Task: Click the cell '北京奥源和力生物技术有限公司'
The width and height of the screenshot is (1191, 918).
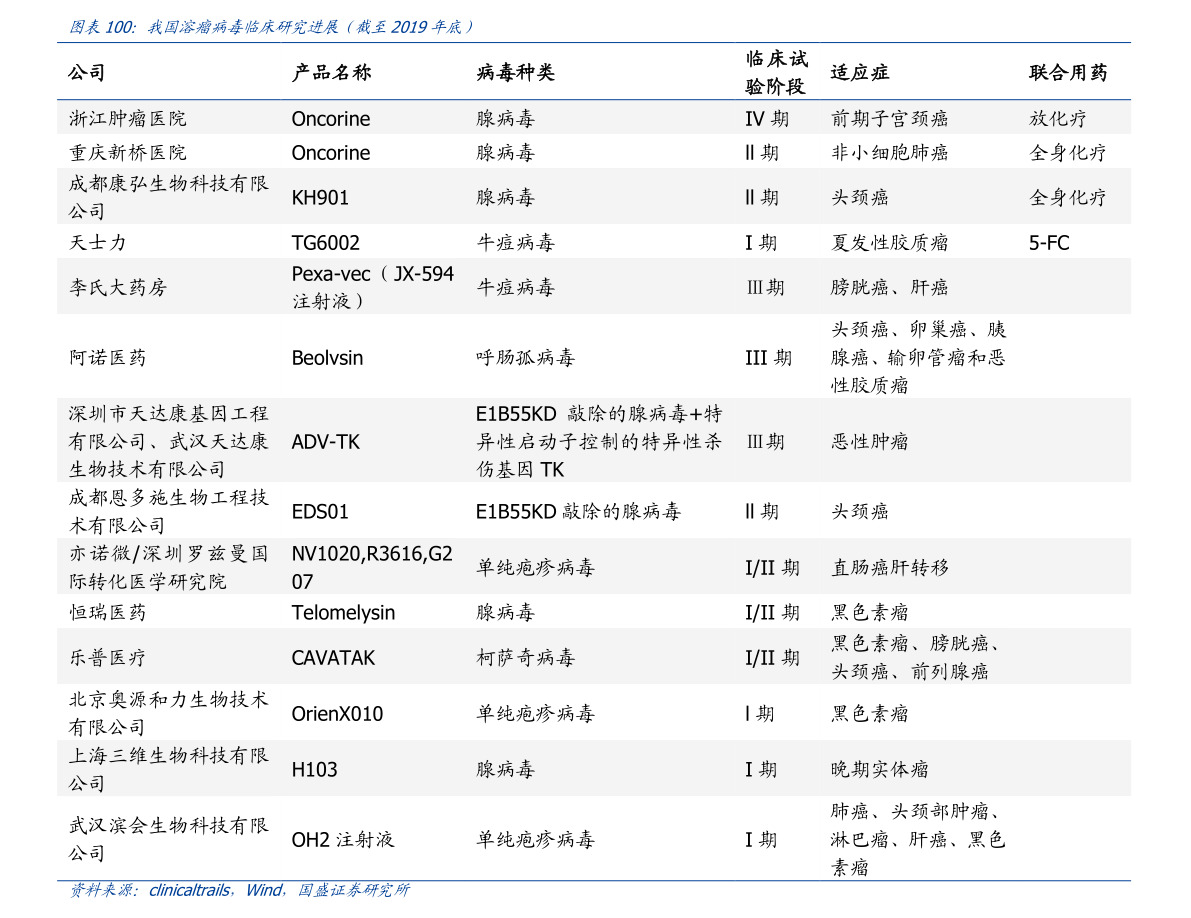Action: 169,713
